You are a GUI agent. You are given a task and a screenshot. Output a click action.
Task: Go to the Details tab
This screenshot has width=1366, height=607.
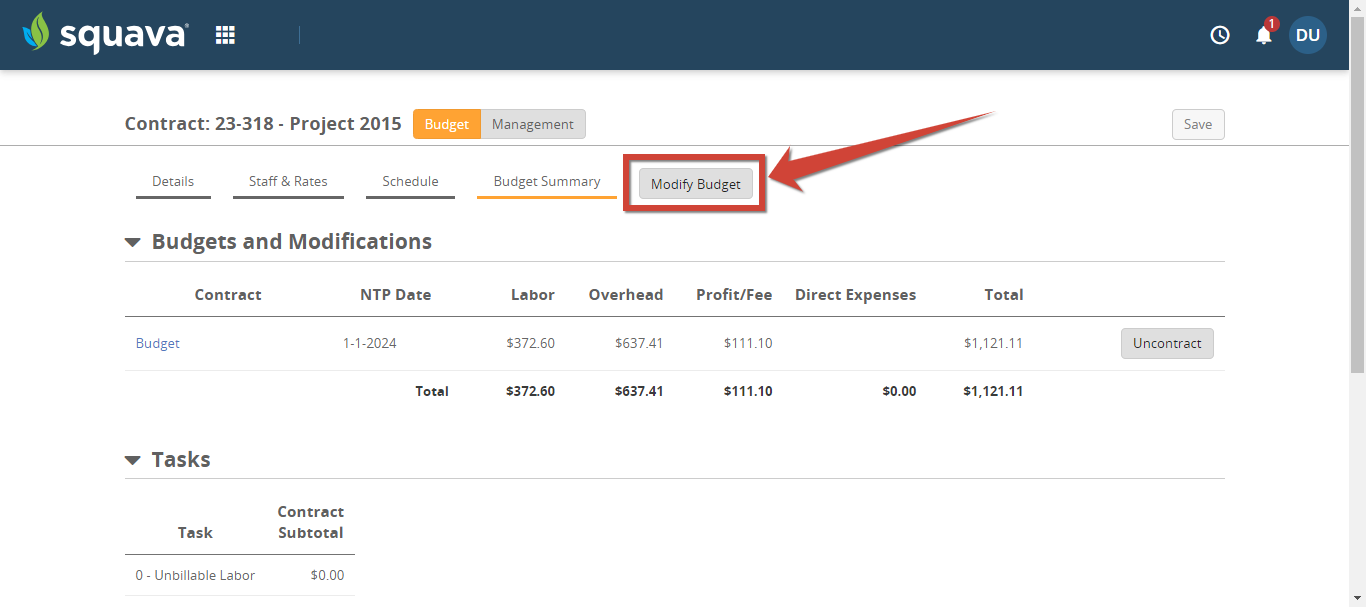(x=173, y=181)
